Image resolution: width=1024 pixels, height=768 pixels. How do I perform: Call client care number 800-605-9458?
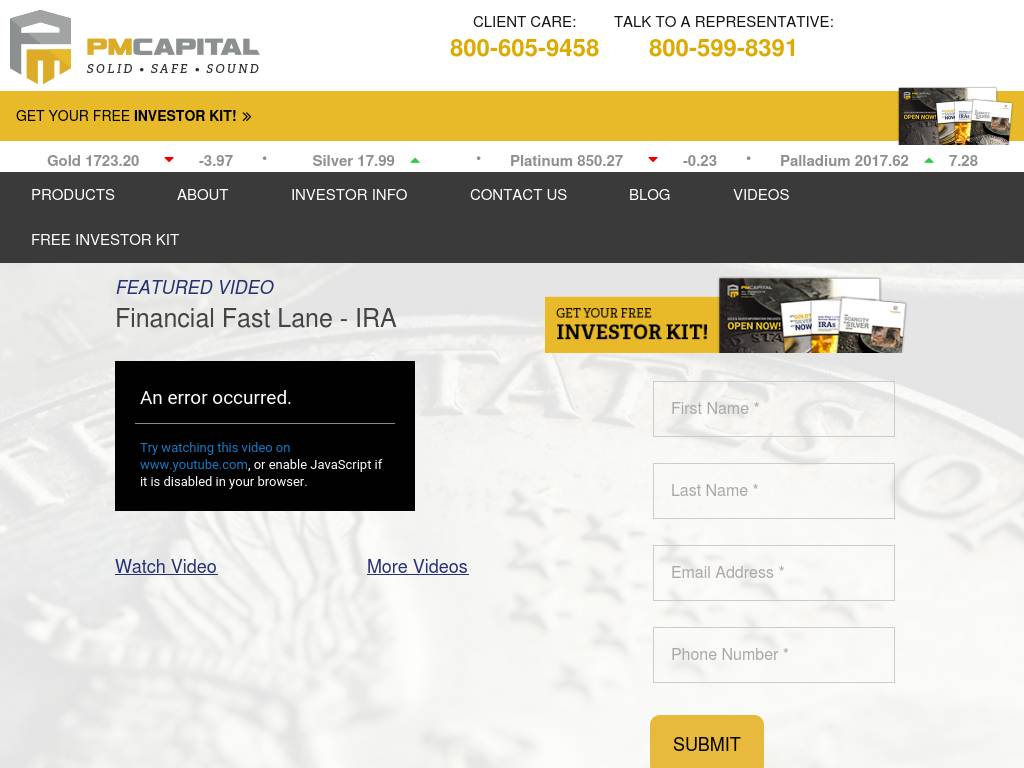524,48
